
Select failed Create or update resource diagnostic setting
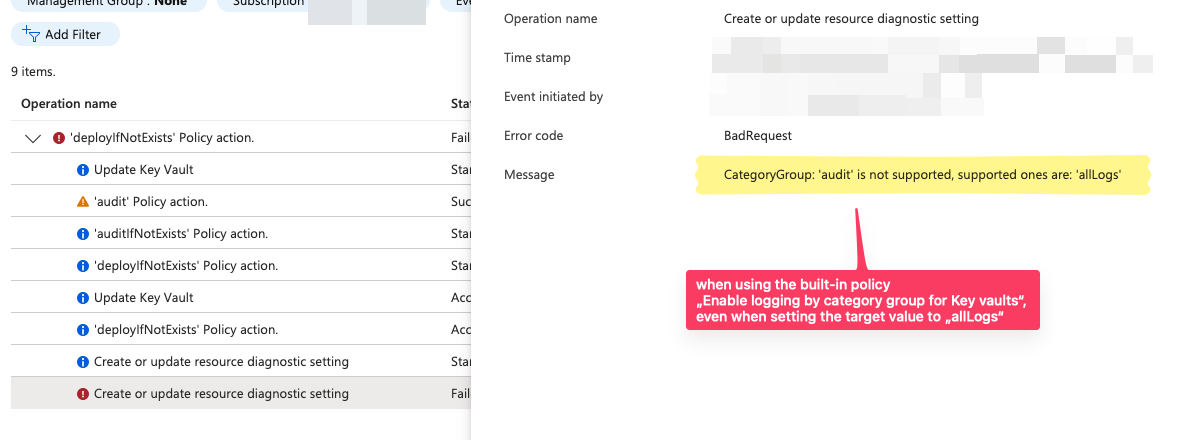(241, 393)
